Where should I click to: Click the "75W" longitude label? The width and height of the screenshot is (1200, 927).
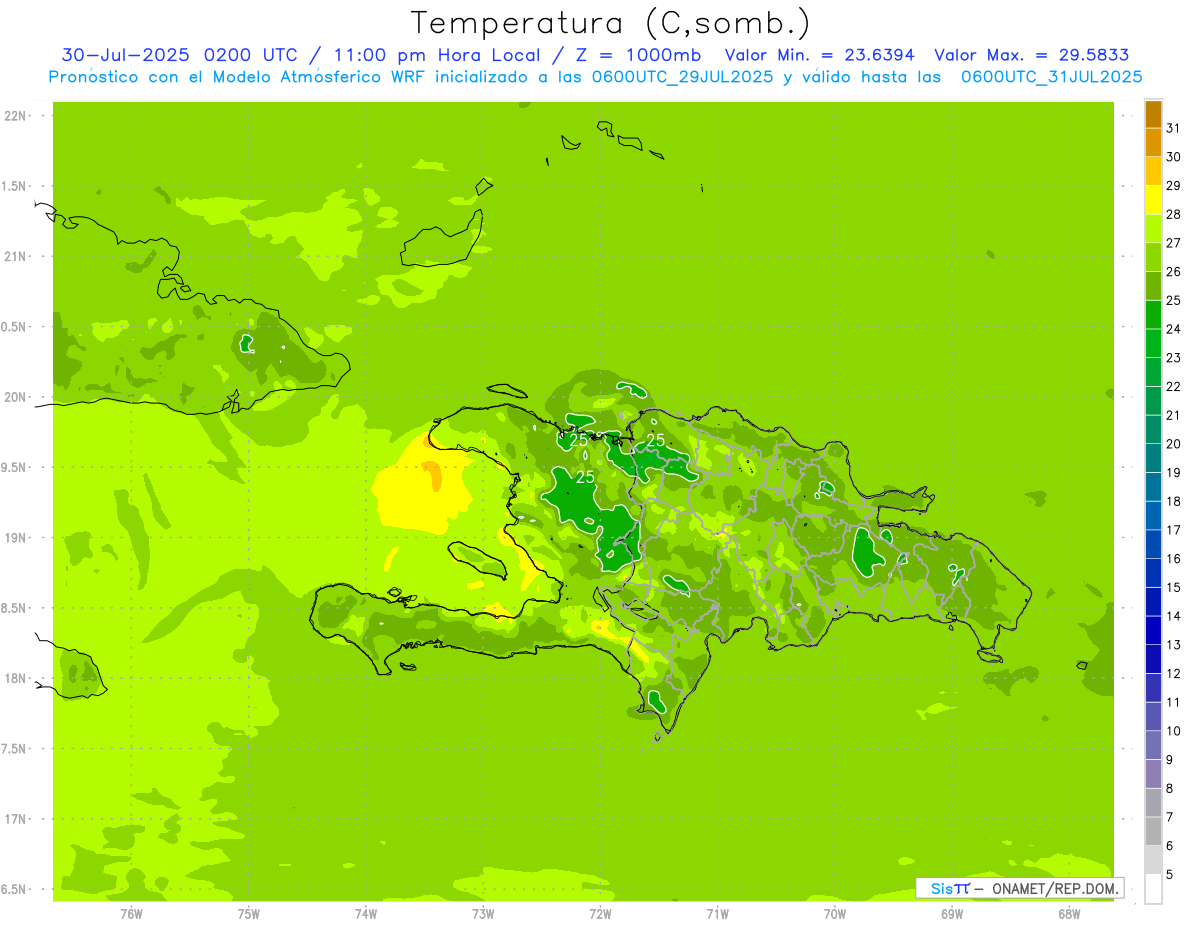pos(249,913)
